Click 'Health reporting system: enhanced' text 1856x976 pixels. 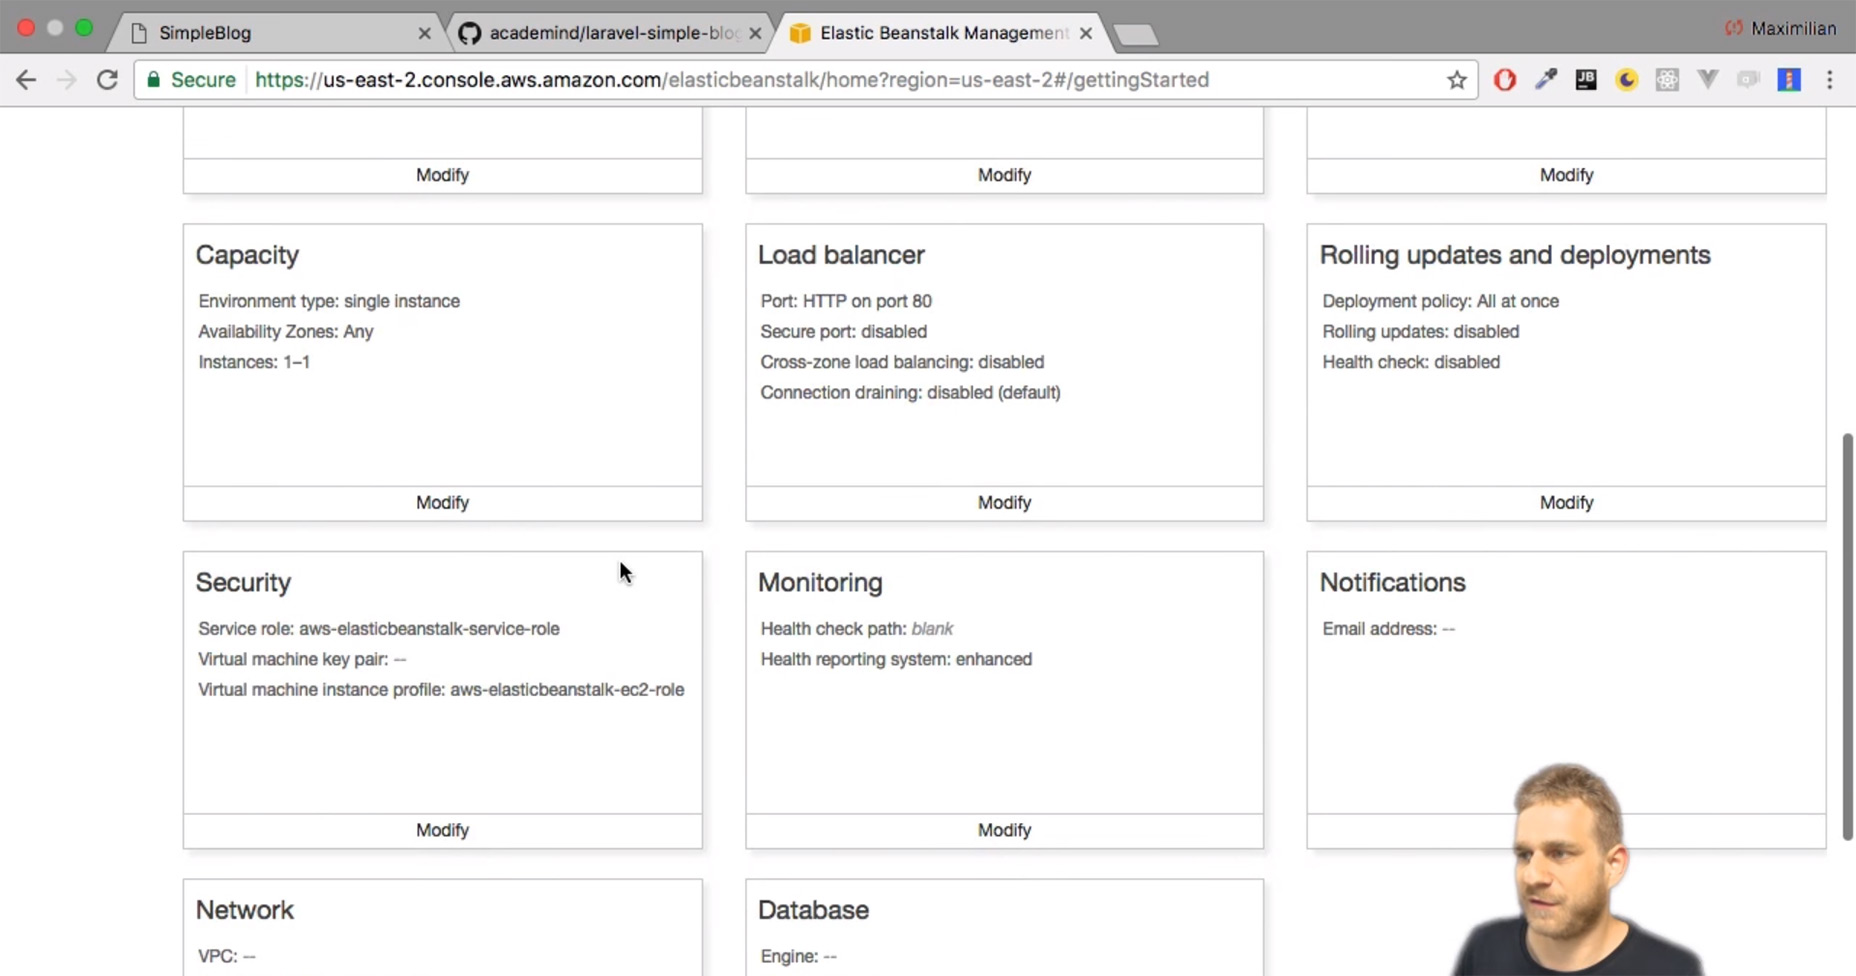(896, 660)
